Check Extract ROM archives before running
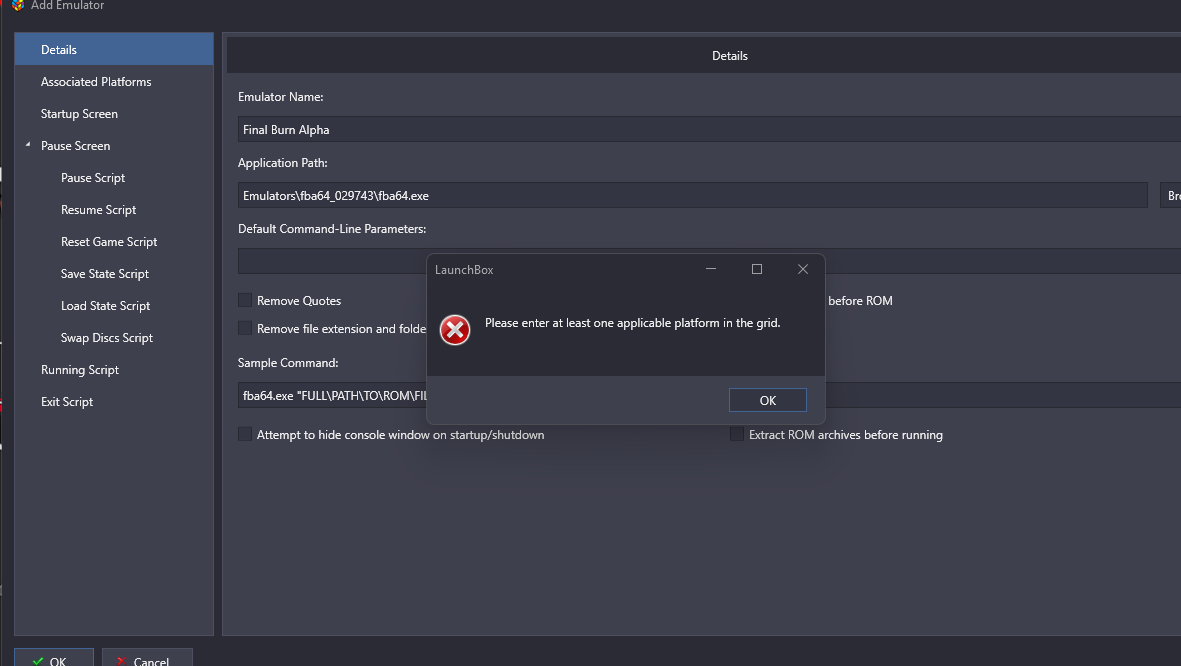The image size is (1181, 666). pos(737,435)
